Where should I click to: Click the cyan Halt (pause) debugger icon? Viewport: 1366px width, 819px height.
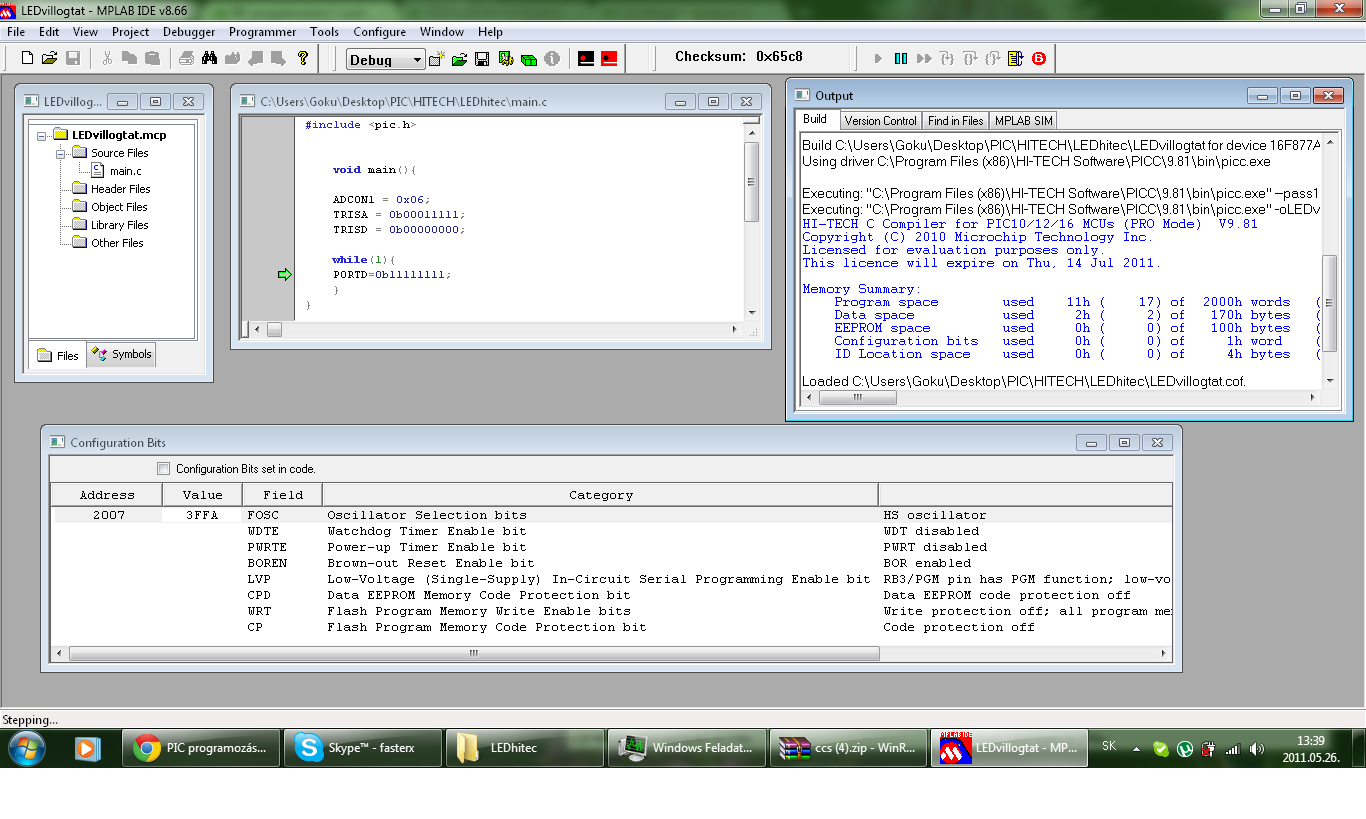[901, 59]
